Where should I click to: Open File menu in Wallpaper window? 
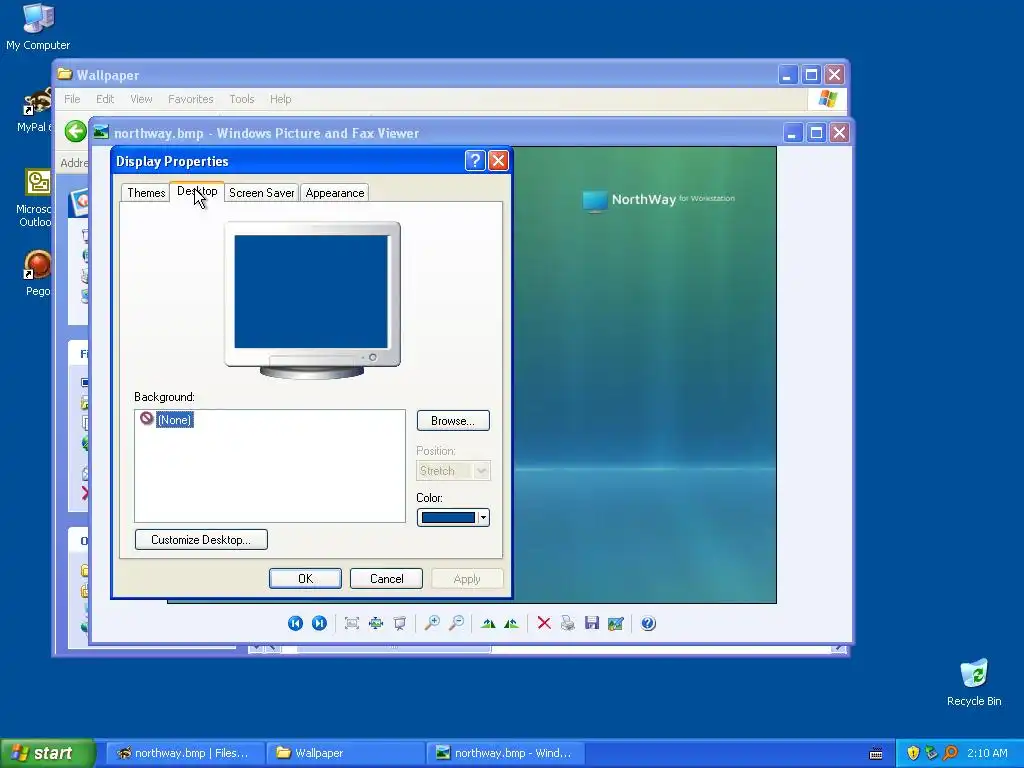click(72, 99)
